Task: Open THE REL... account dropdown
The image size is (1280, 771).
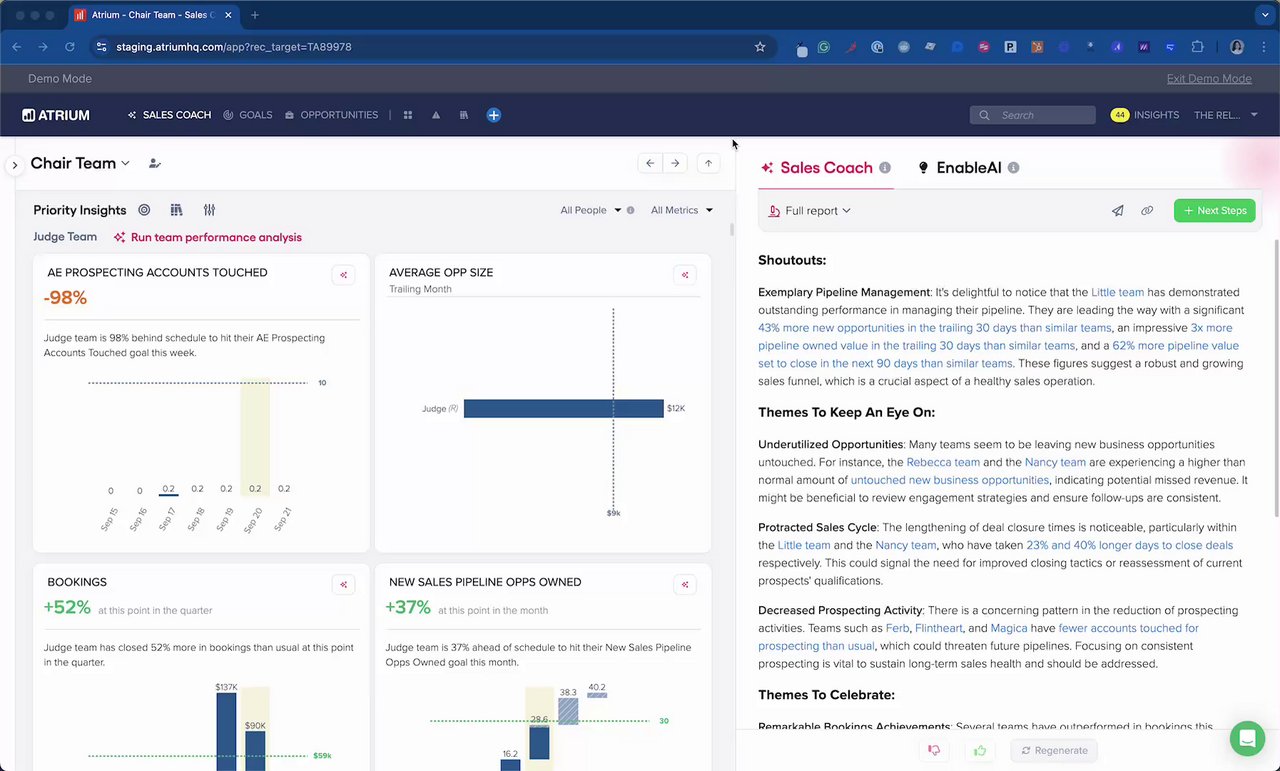Action: click(1226, 115)
